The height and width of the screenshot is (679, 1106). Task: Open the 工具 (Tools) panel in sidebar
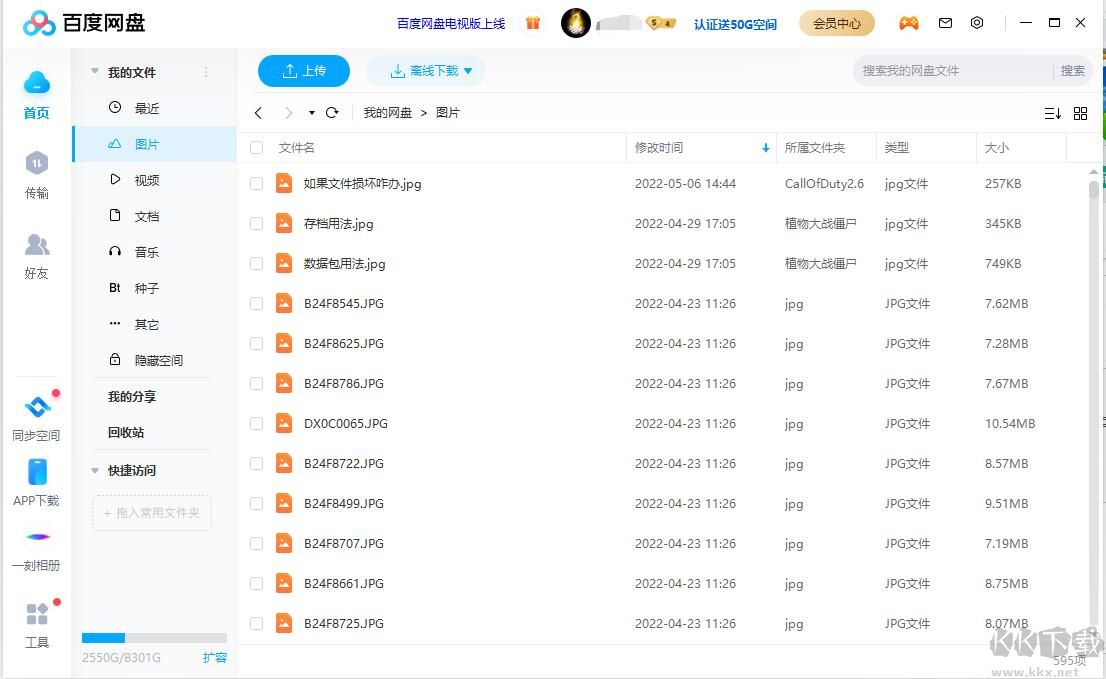pyautogui.click(x=36, y=623)
